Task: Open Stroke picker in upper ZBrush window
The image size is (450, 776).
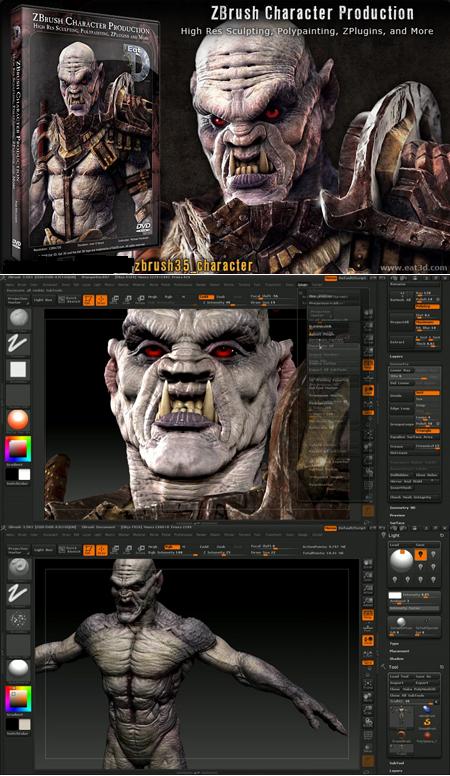Action: [18, 344]
